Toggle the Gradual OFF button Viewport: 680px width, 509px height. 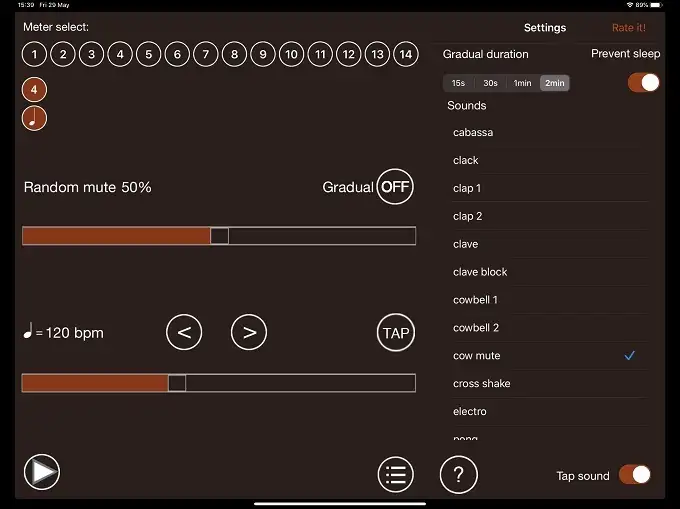395,186
